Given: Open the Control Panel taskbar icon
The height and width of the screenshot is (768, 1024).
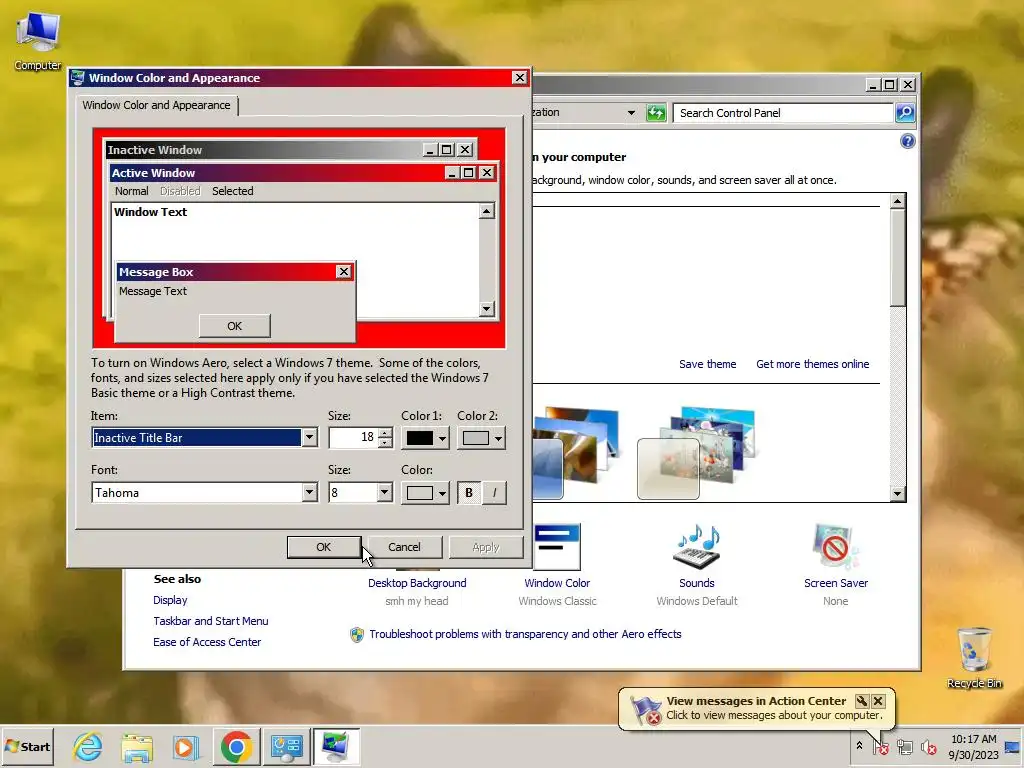Looking at the screenshot, I should [287, 746].
